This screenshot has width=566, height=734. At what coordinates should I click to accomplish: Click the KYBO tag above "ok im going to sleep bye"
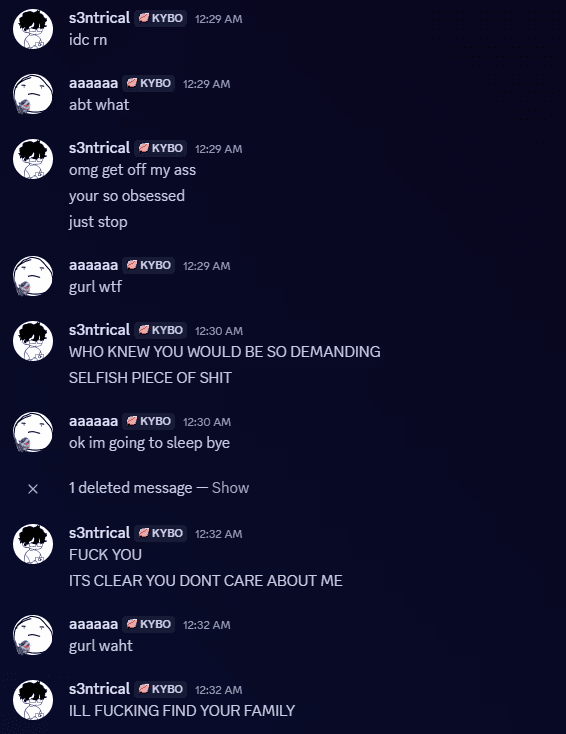[x=148, y=421]
